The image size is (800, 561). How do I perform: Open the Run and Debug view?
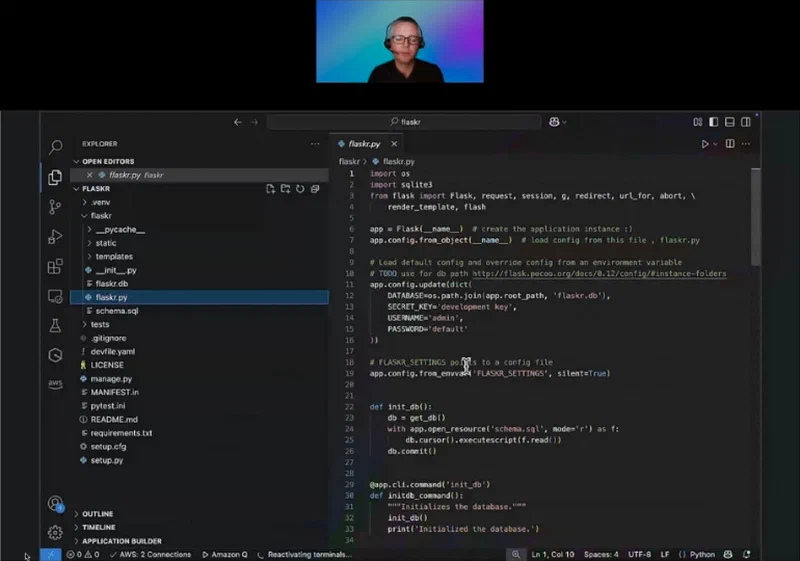[55, 237]
